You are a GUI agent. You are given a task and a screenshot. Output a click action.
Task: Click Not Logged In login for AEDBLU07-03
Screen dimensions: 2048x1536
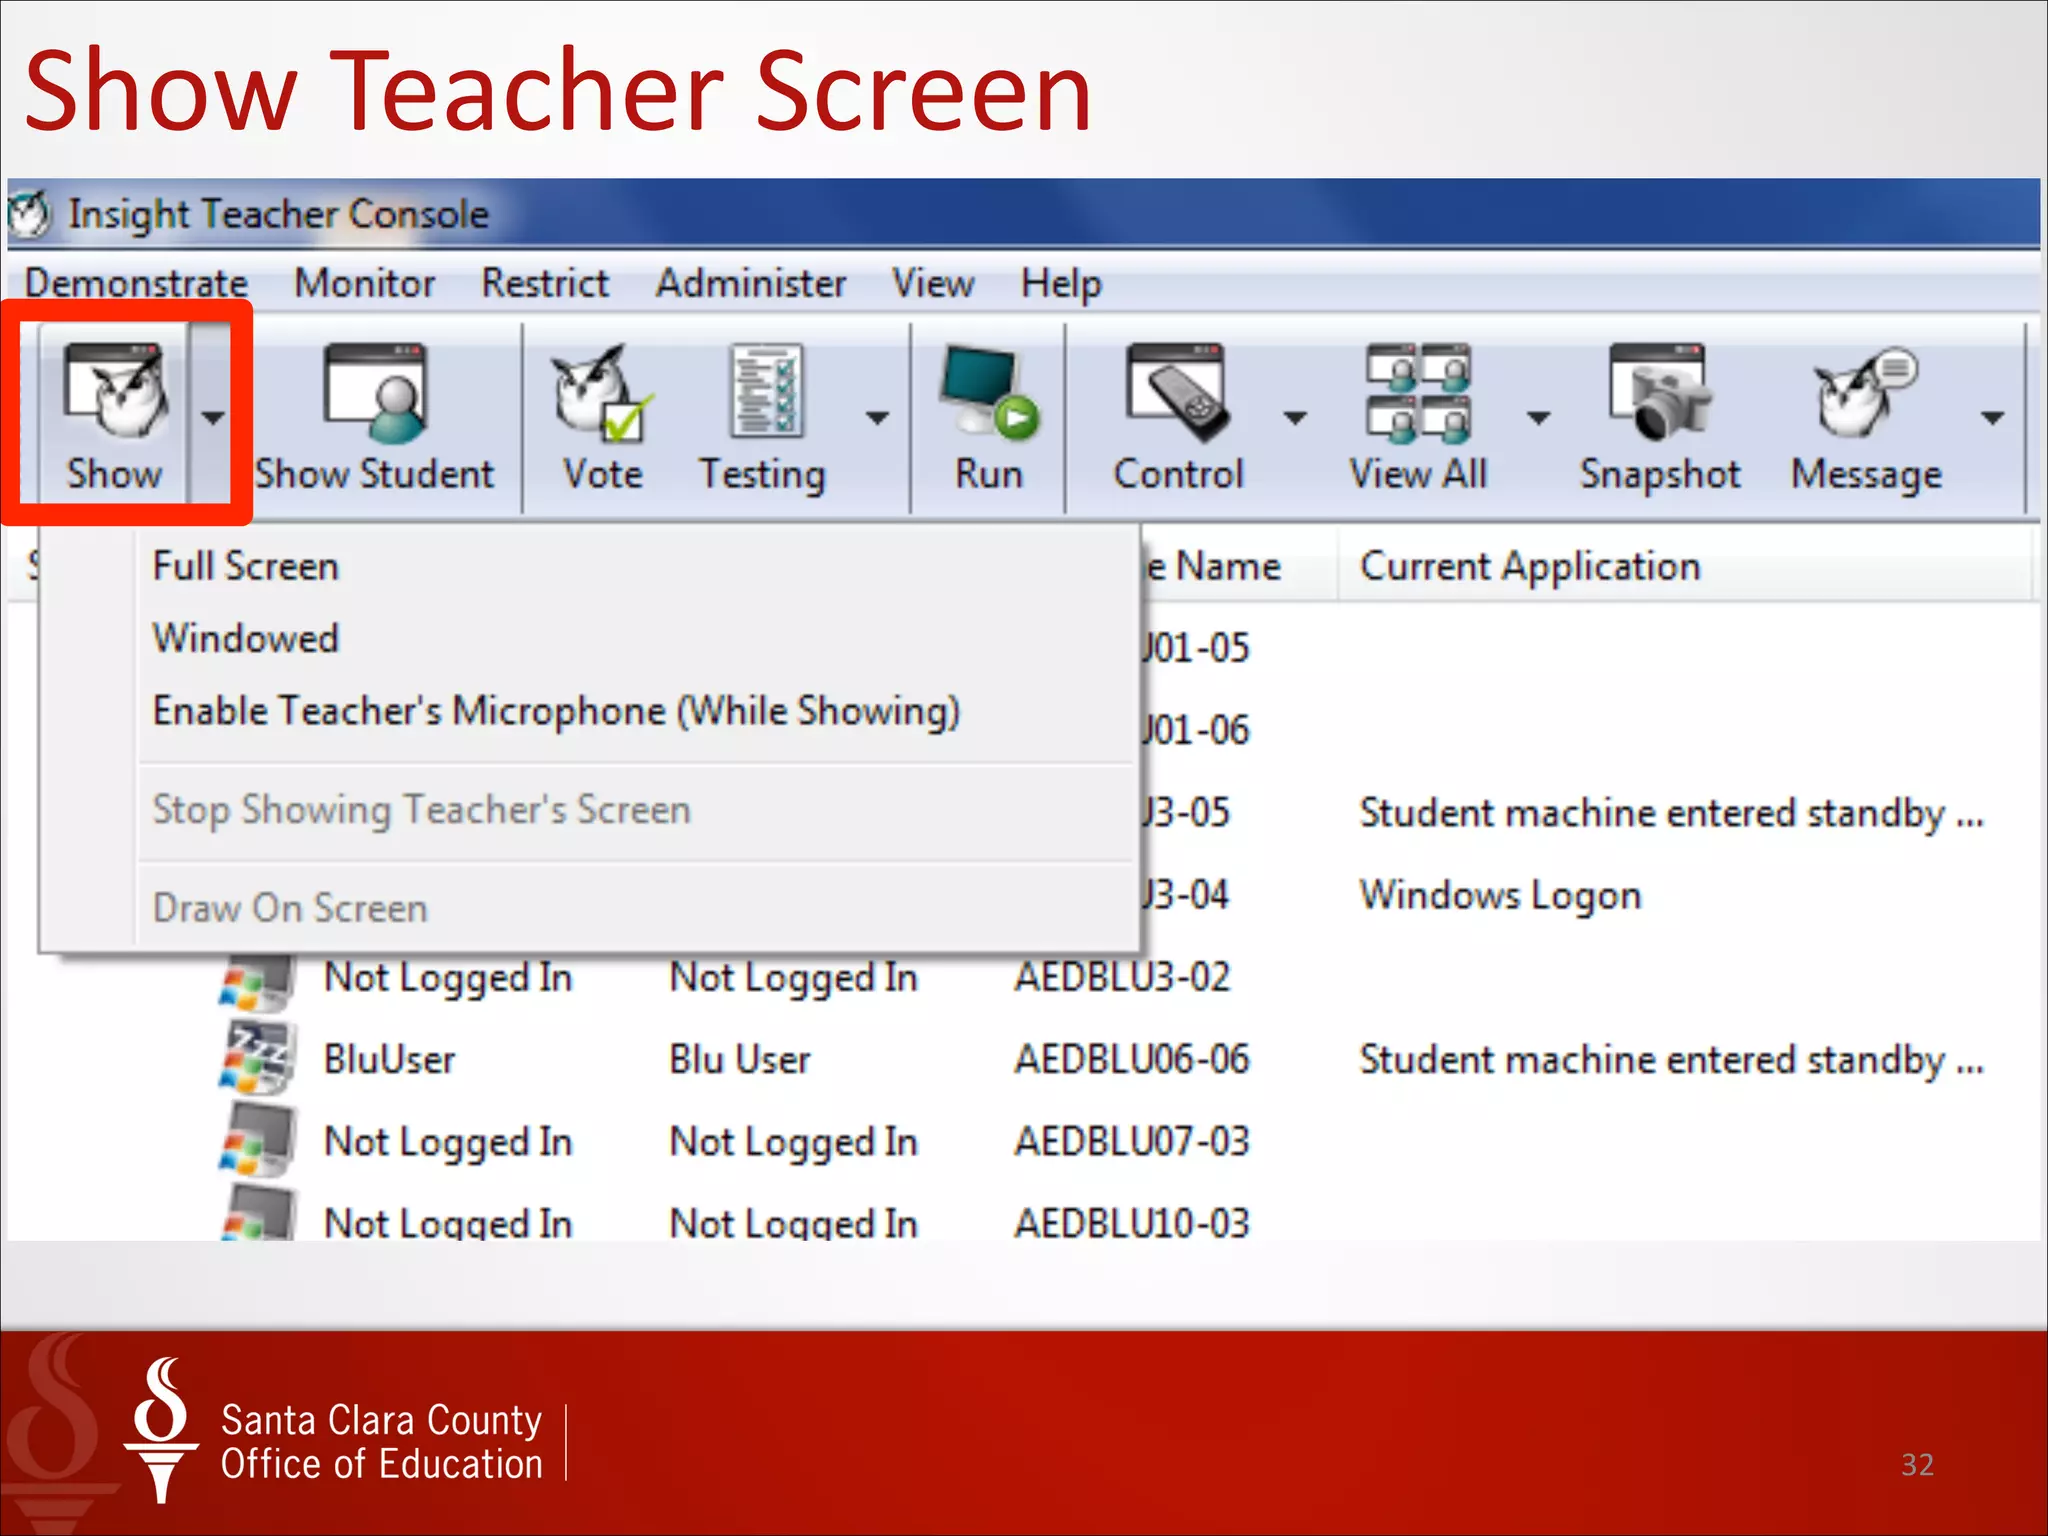pyautogui.click(x=448, y=1143)
